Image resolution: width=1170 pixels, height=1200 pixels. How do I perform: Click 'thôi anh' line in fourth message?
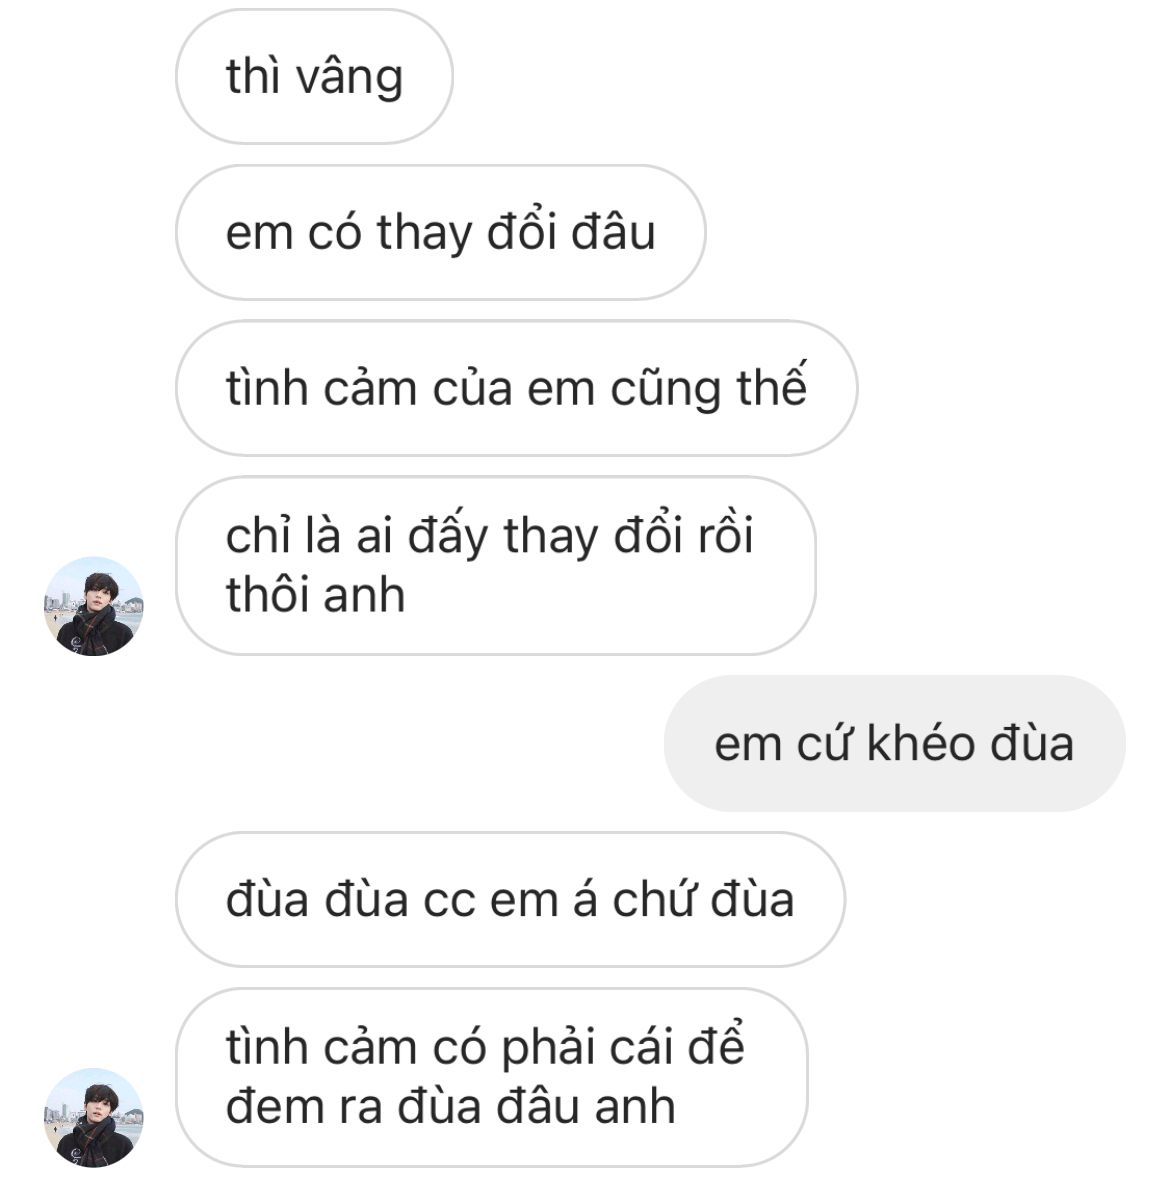315,595
